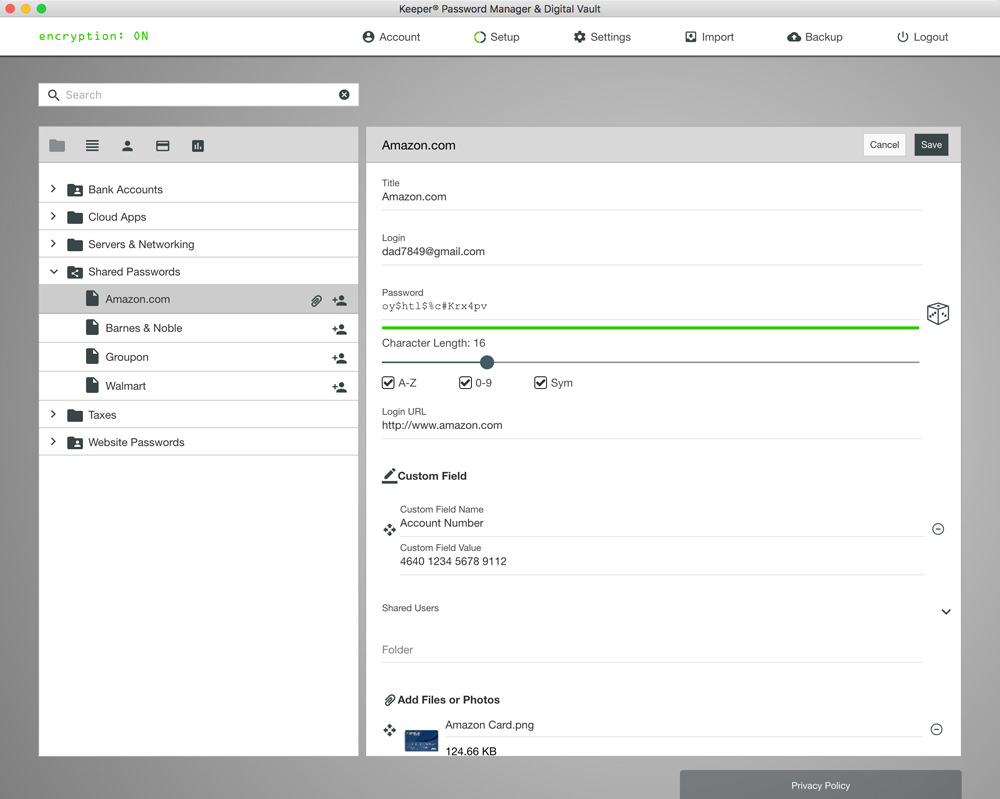This screenshot has height=799, width=1000.
Task: Click the paperclip icon on Amazon.com row
Action: [316, 300]
